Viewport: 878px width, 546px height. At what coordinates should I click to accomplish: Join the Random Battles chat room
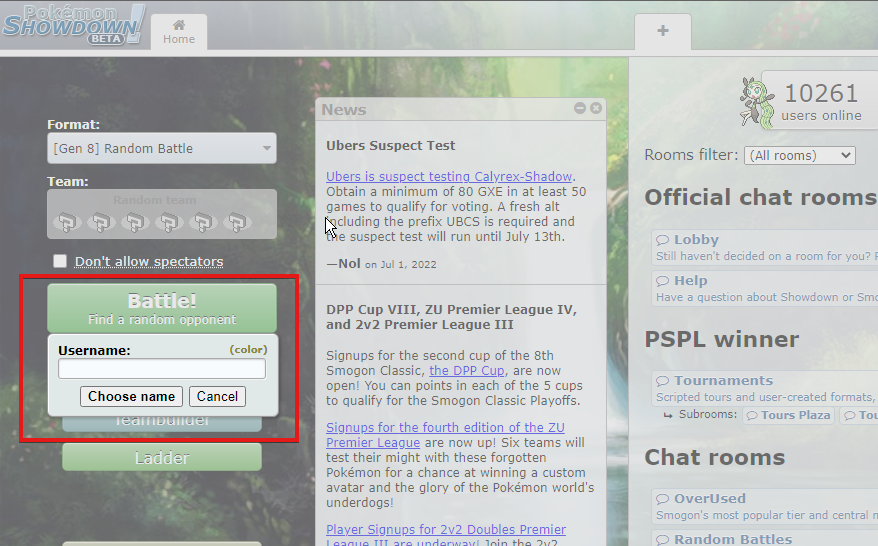(x=765, y=538)
